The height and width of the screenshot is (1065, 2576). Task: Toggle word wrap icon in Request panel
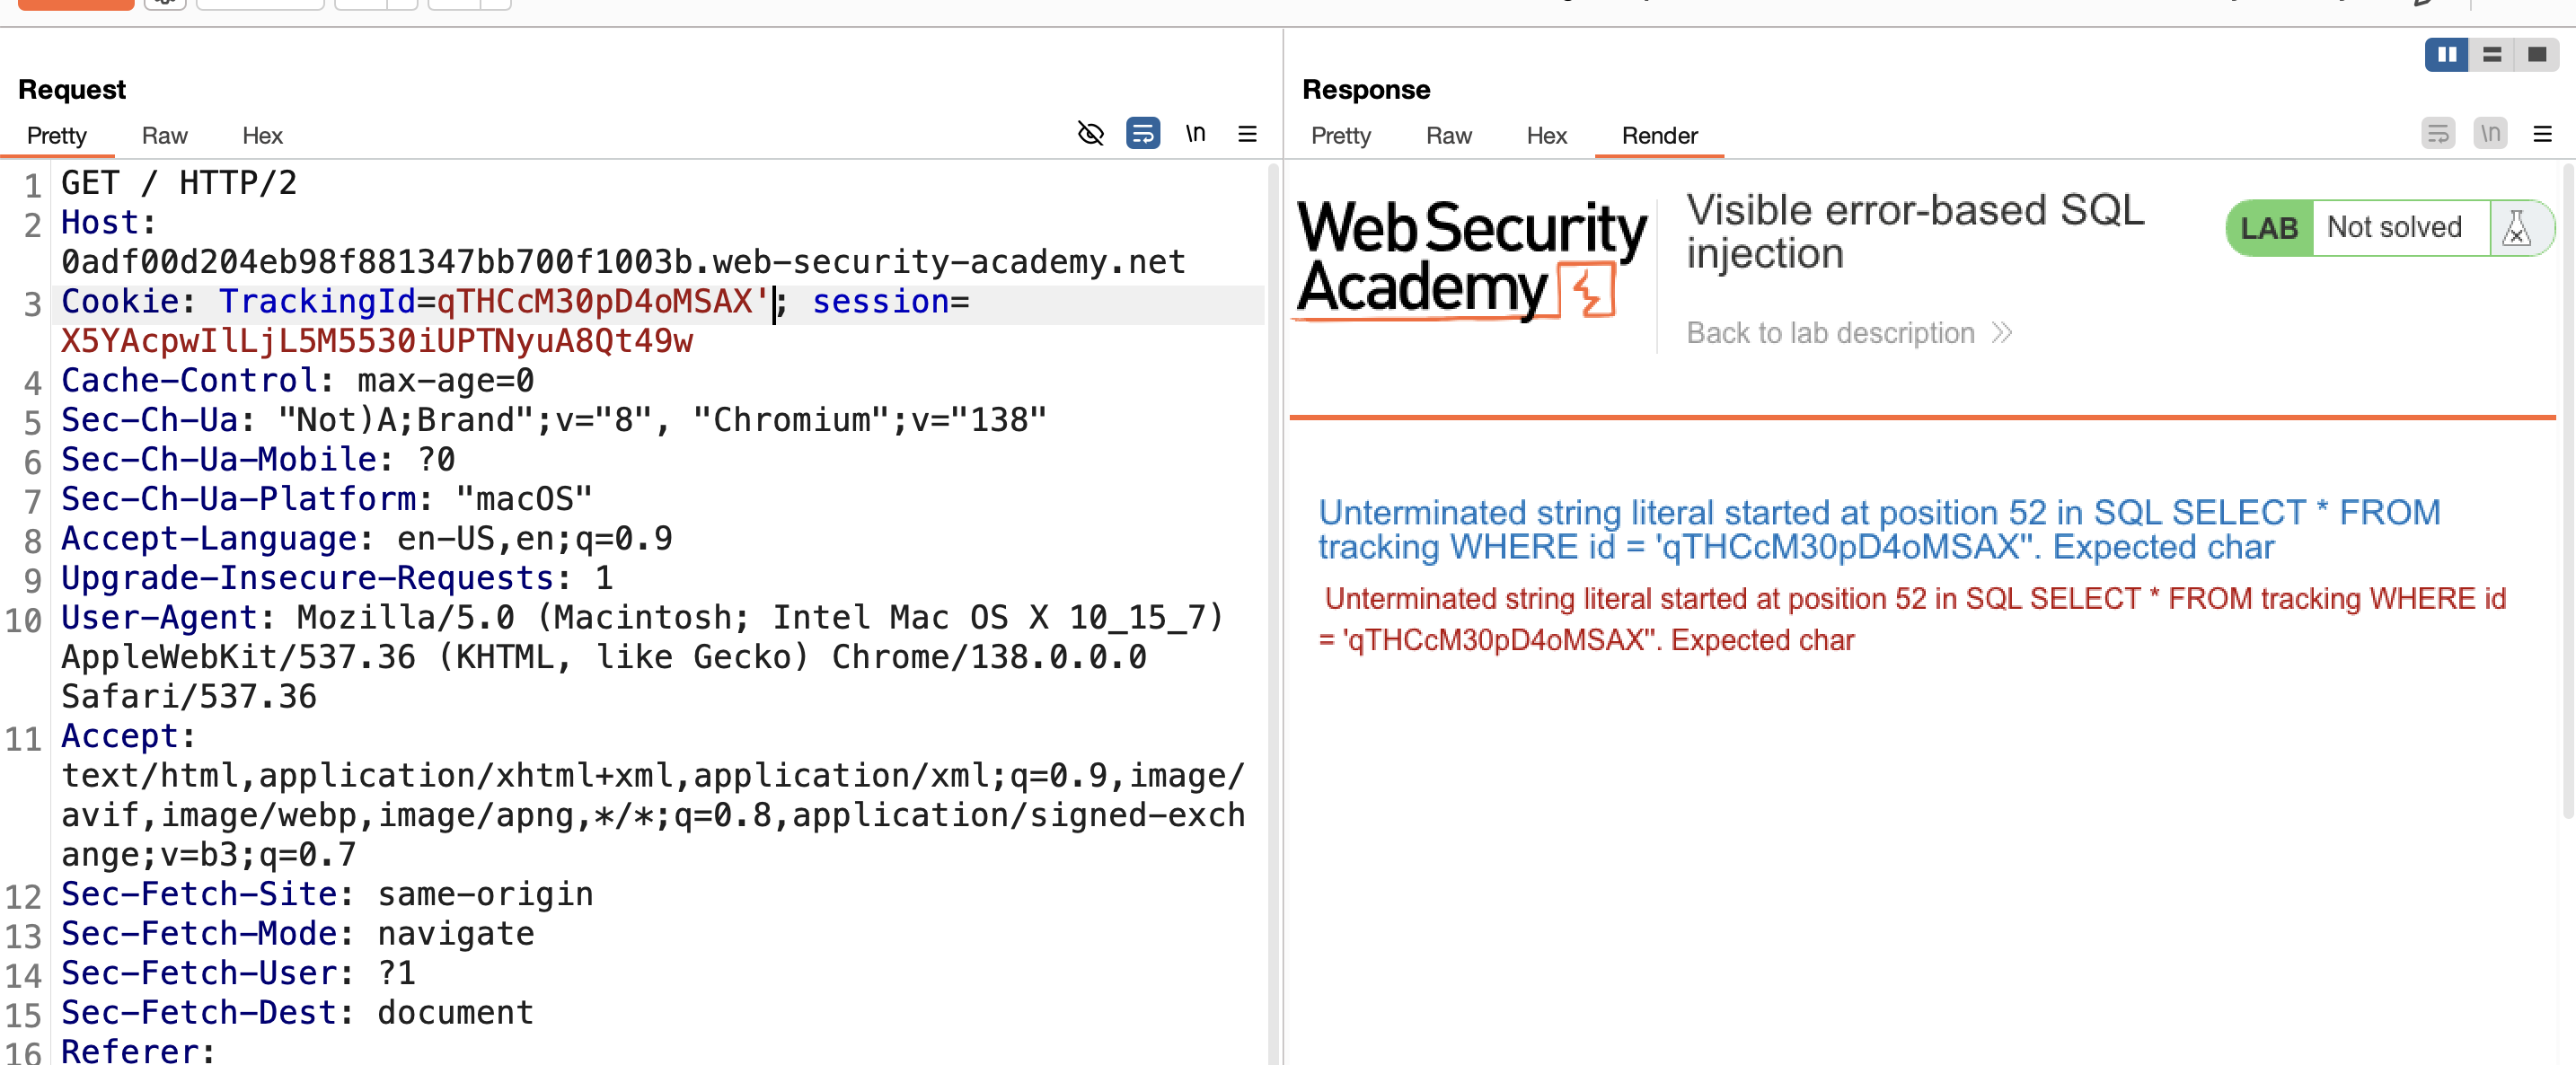tap(1143, 133)
